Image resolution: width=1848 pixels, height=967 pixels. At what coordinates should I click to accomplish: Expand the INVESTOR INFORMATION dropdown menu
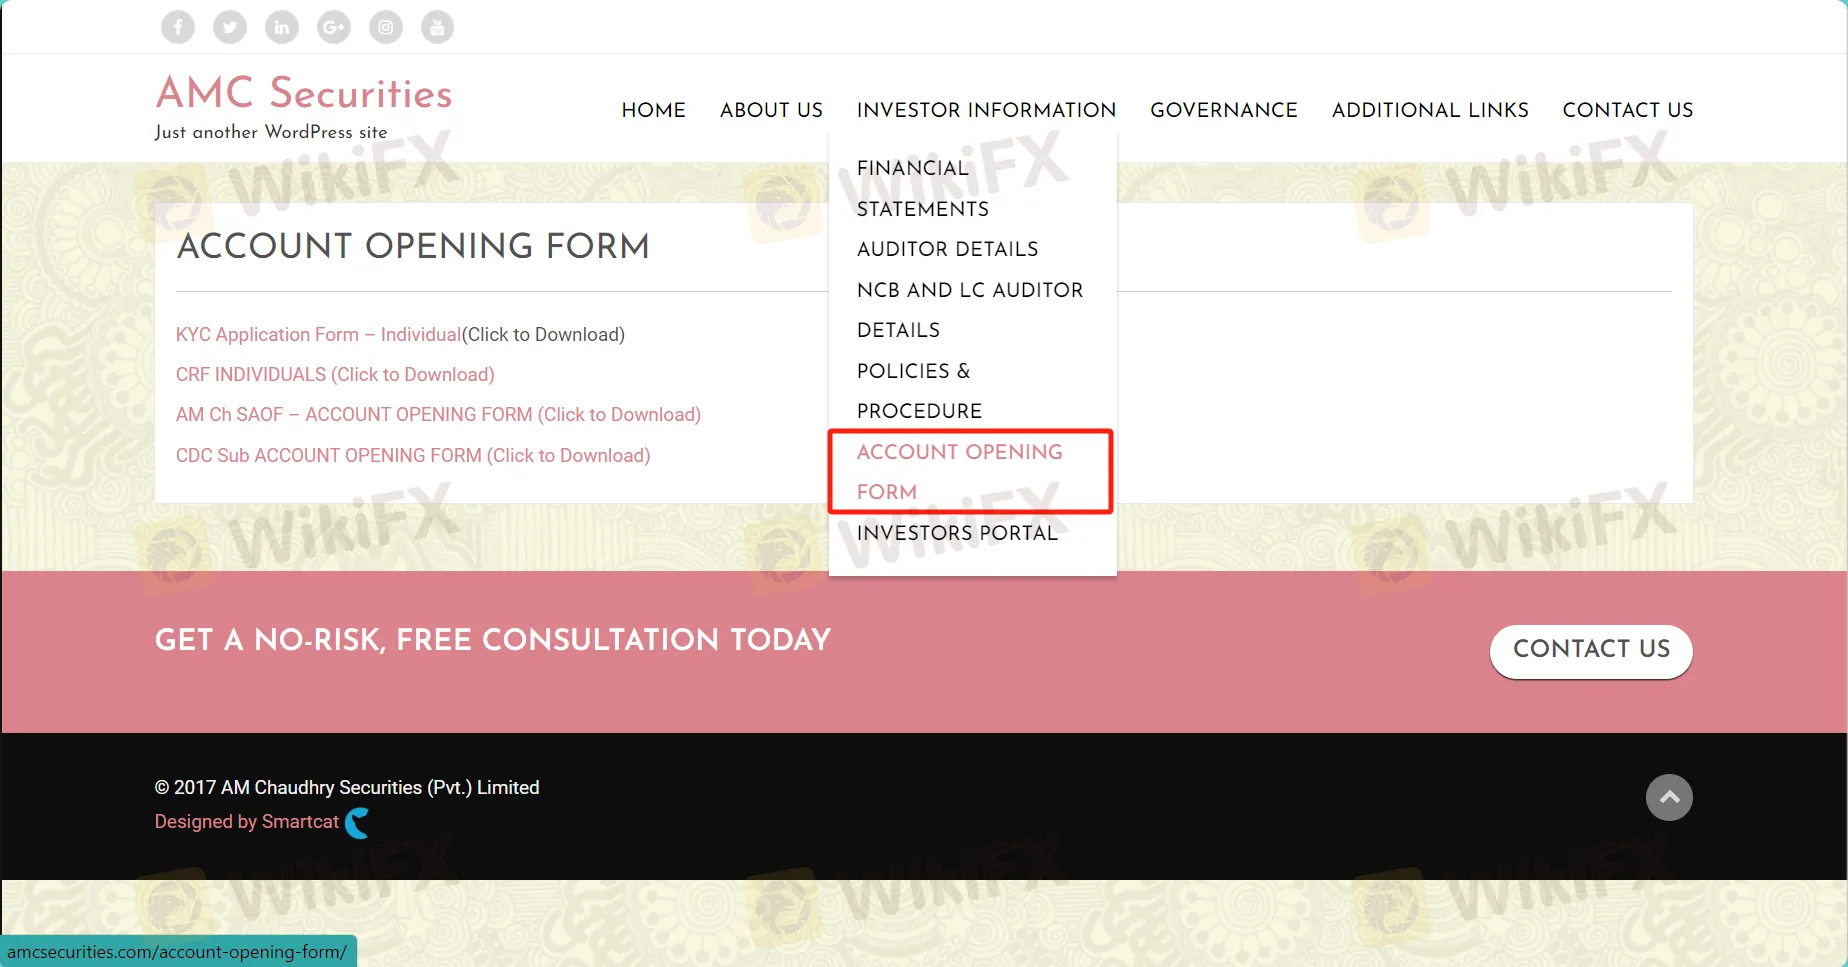(x=985, y=110)
